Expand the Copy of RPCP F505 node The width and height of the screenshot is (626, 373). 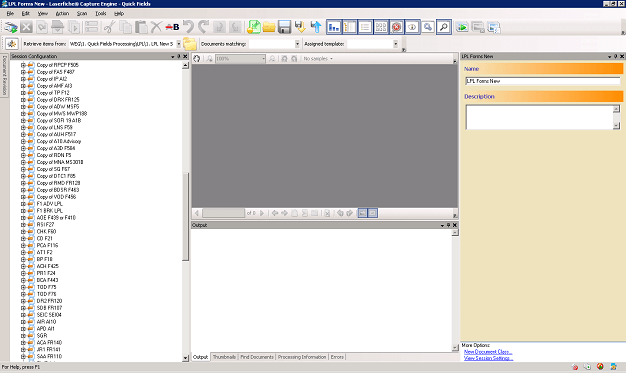[x=23, y=65]
